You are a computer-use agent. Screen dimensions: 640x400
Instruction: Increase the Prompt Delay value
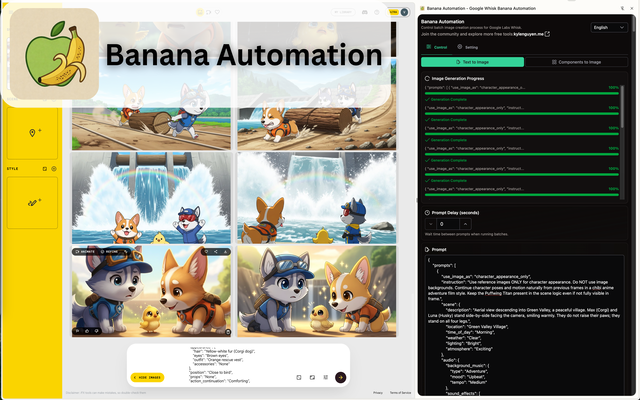465,224
